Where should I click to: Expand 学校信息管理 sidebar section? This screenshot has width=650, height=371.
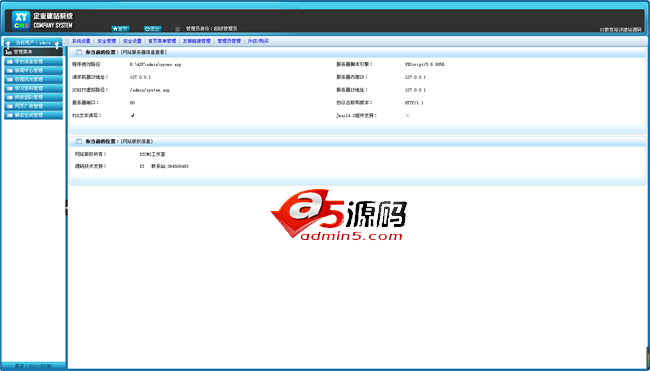point(33,61)
